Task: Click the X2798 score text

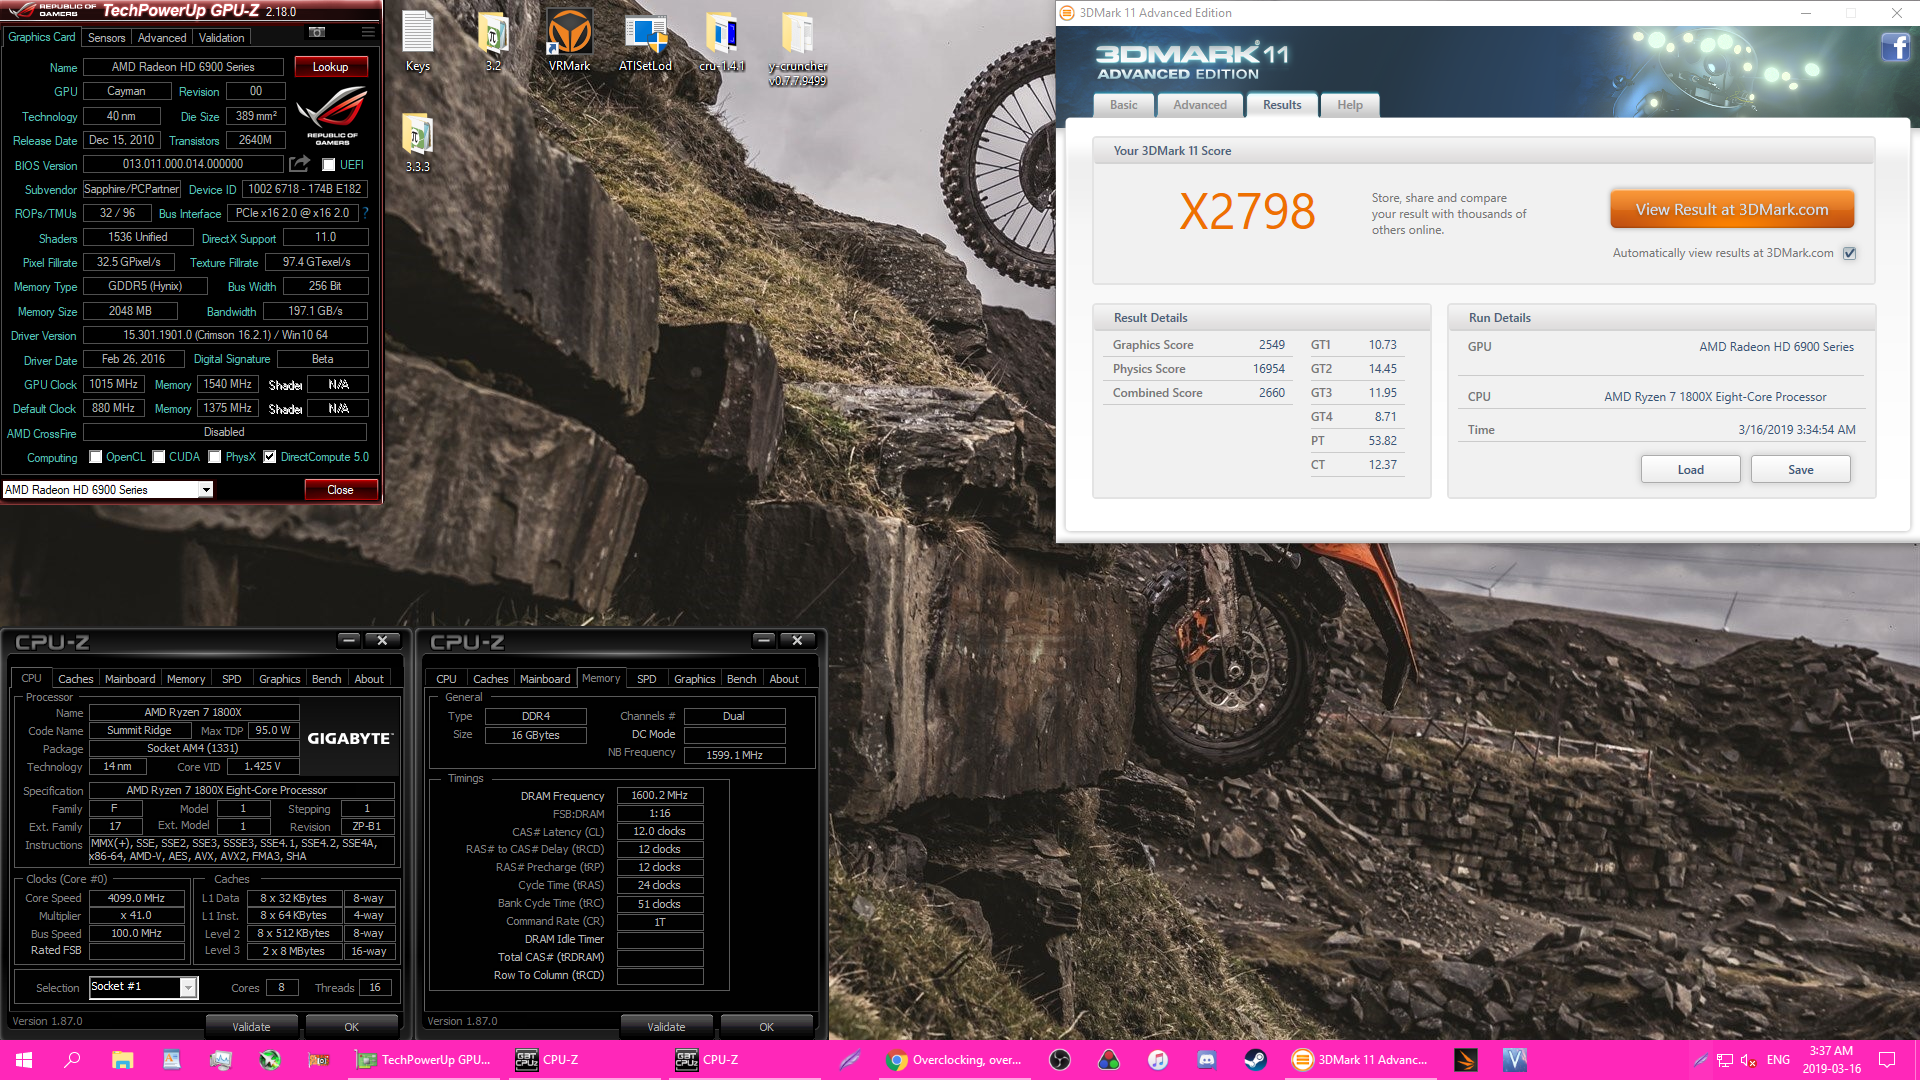Action: tap(1247, 212)
